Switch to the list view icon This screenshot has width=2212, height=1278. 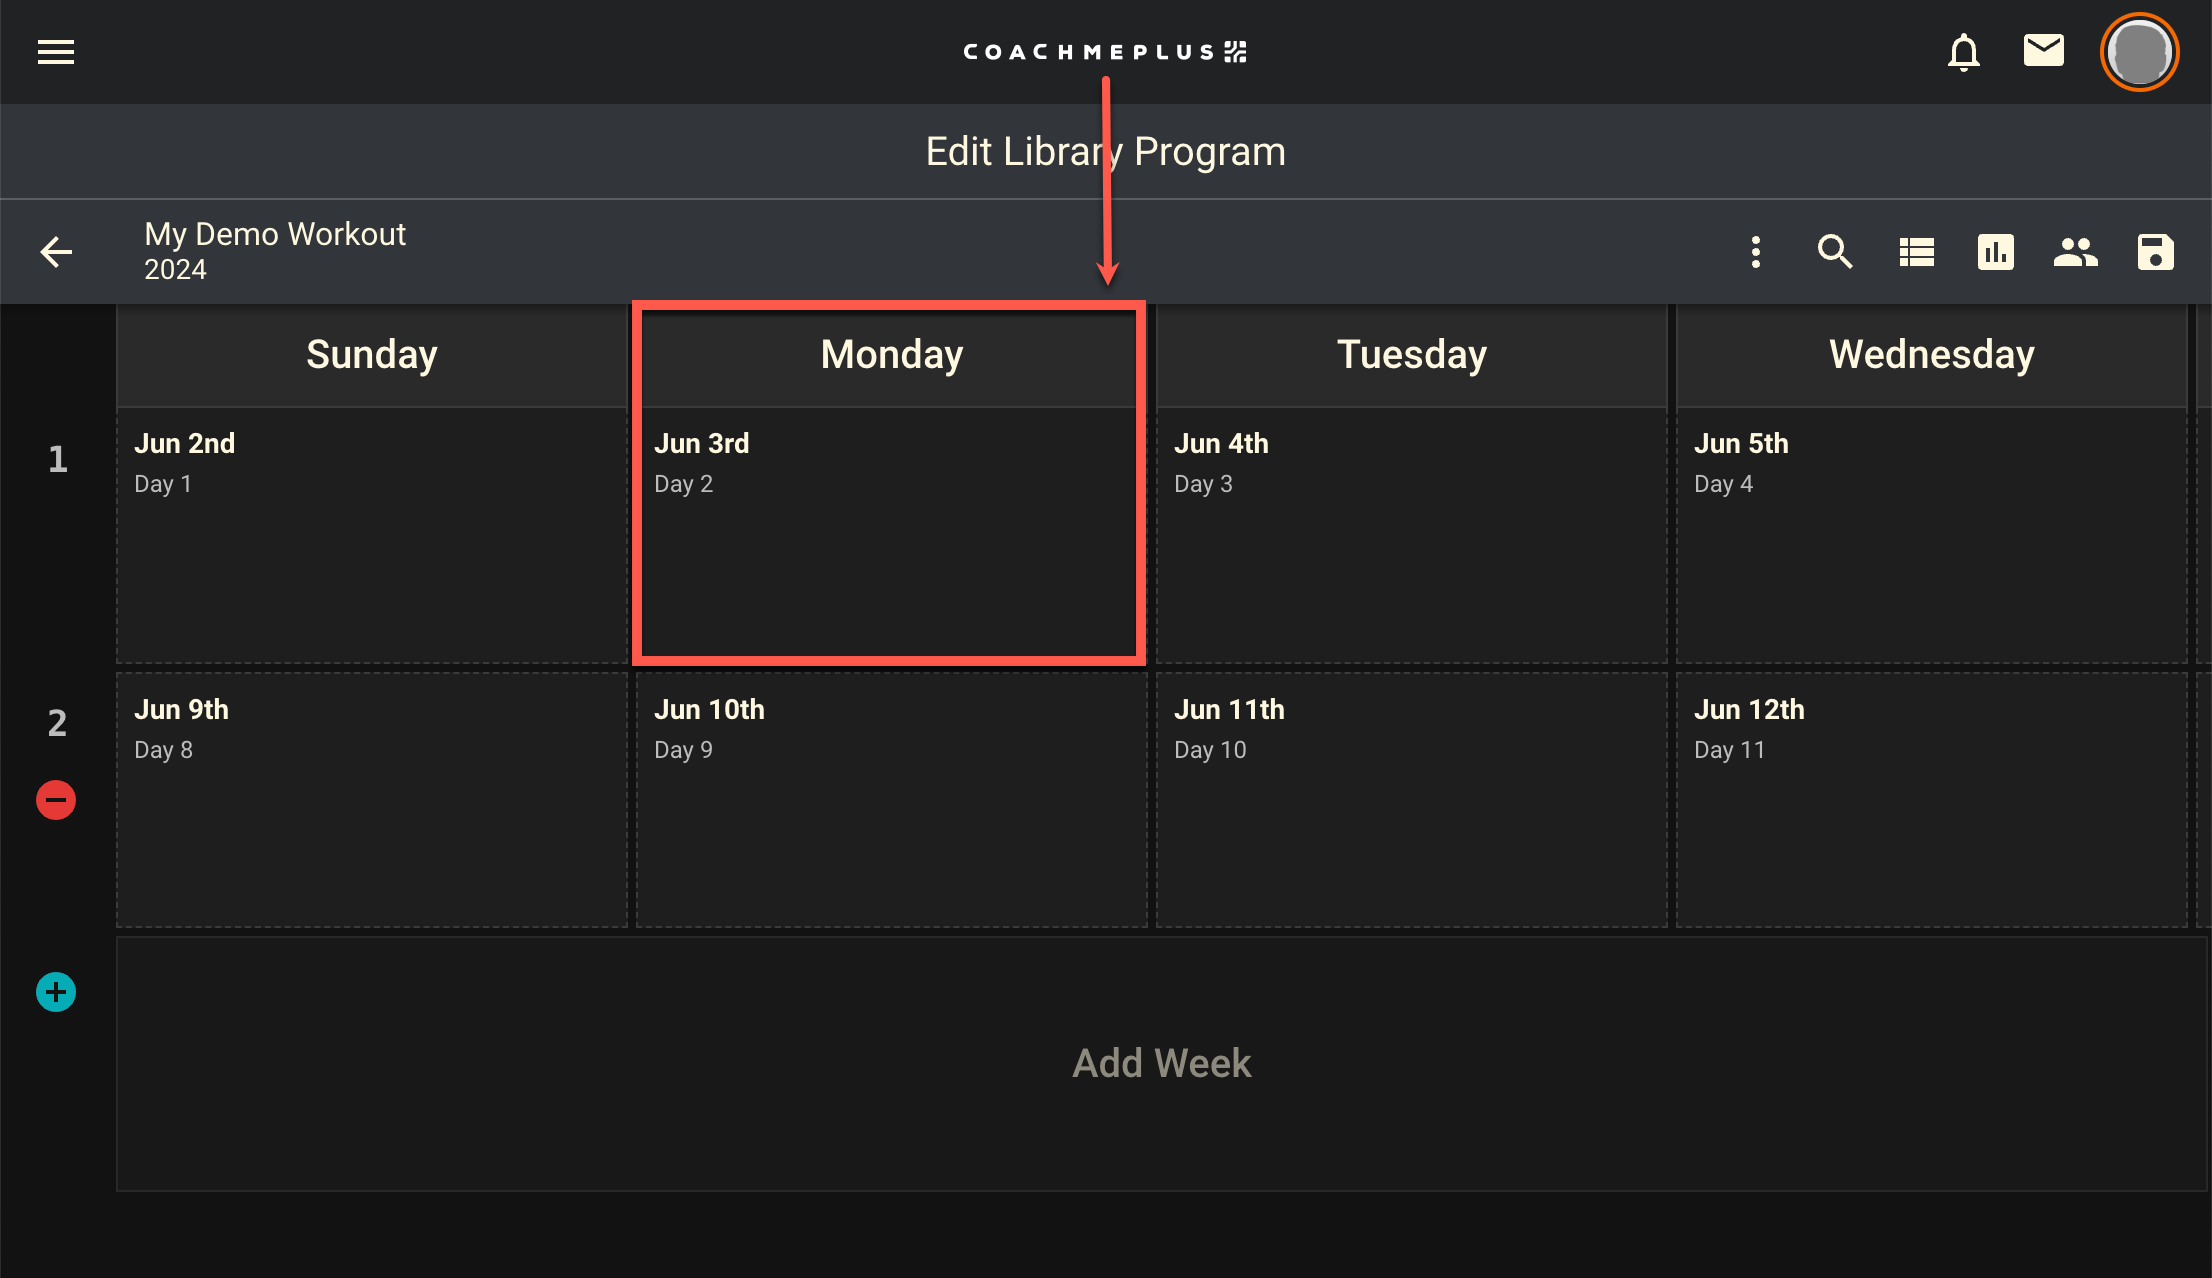(1916, 252)
